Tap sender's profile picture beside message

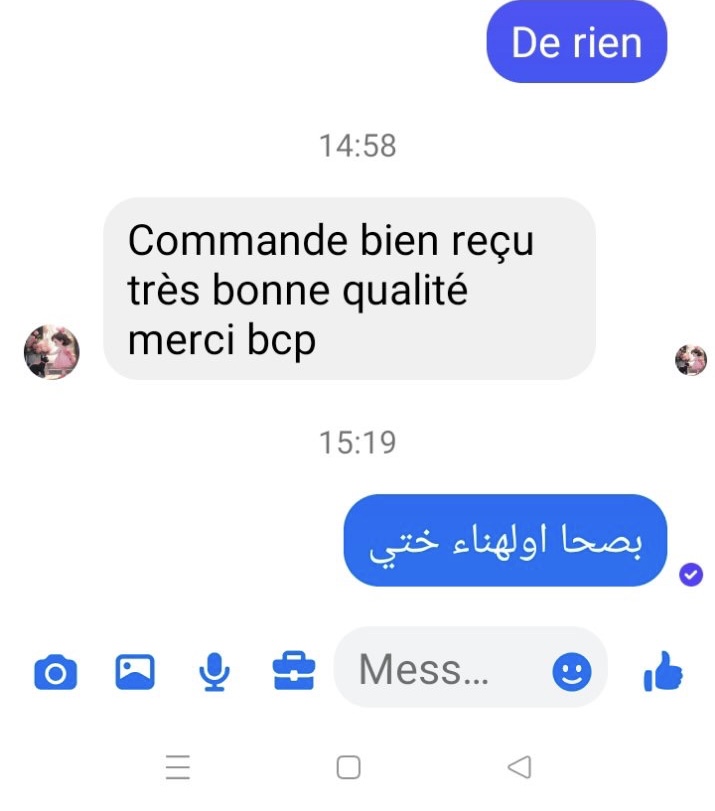click(52, 352)
